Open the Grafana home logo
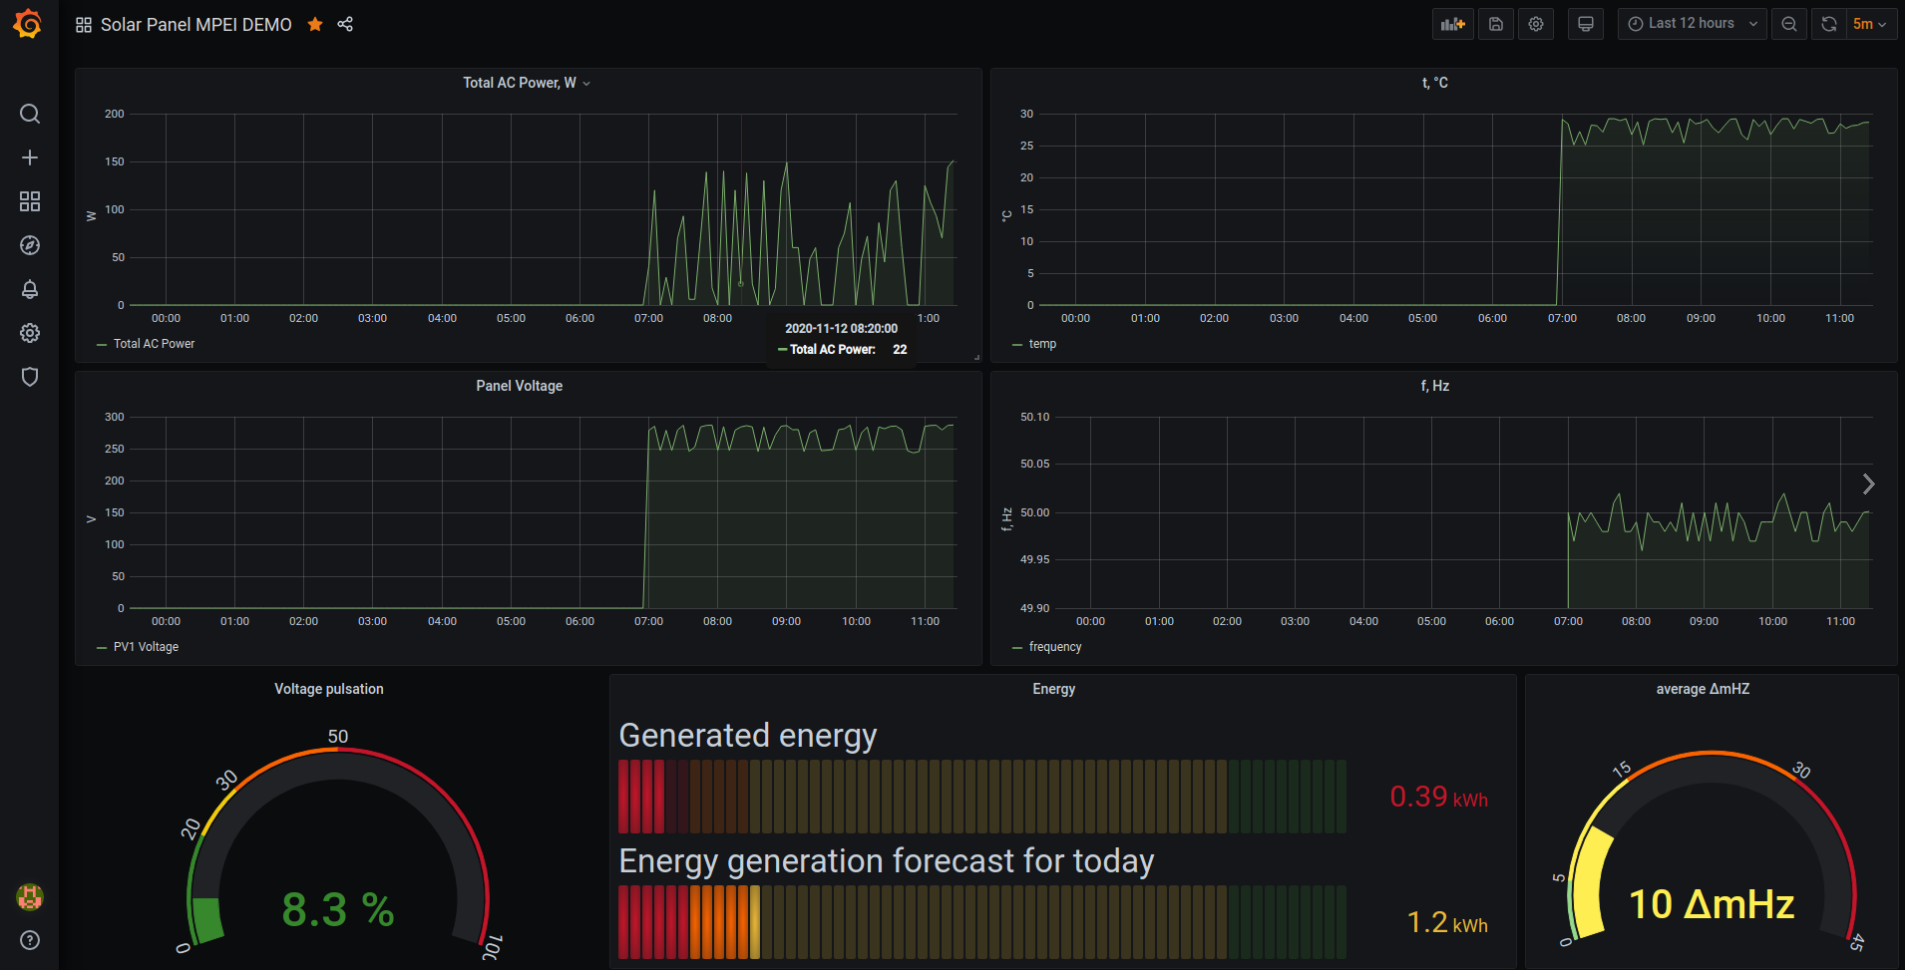 click(x=28, y=24)
